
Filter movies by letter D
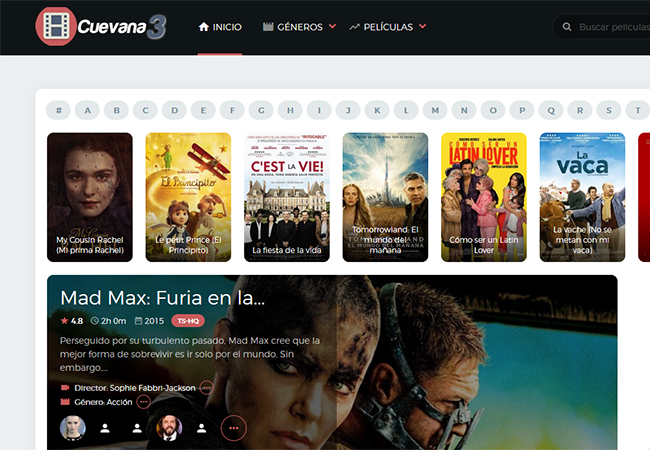coord(175,110)
